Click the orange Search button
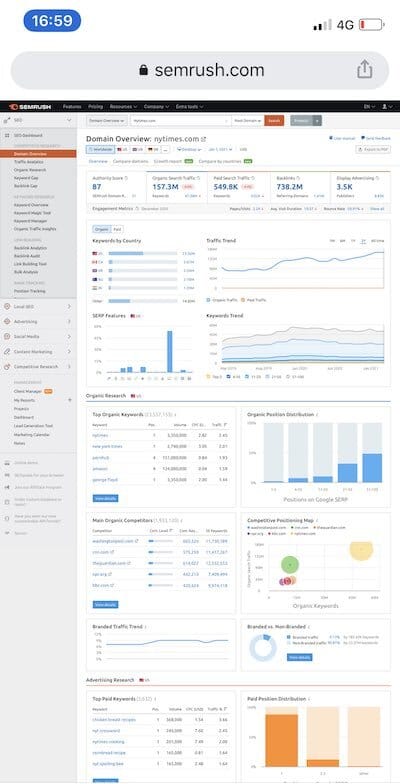 (274, 120)
